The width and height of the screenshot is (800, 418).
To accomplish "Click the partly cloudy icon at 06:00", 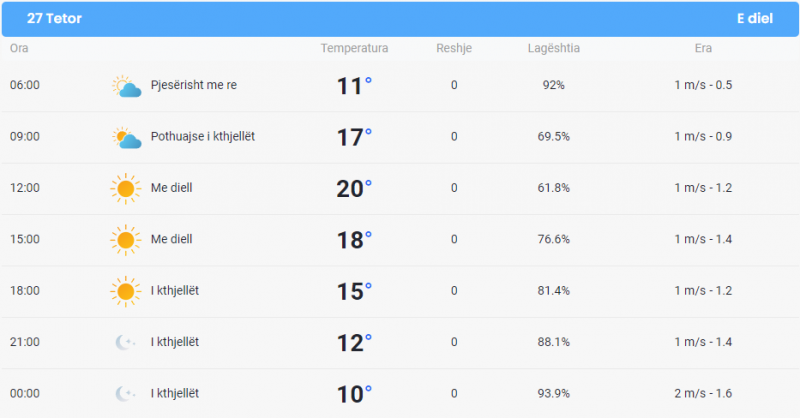I will [127, 86].
